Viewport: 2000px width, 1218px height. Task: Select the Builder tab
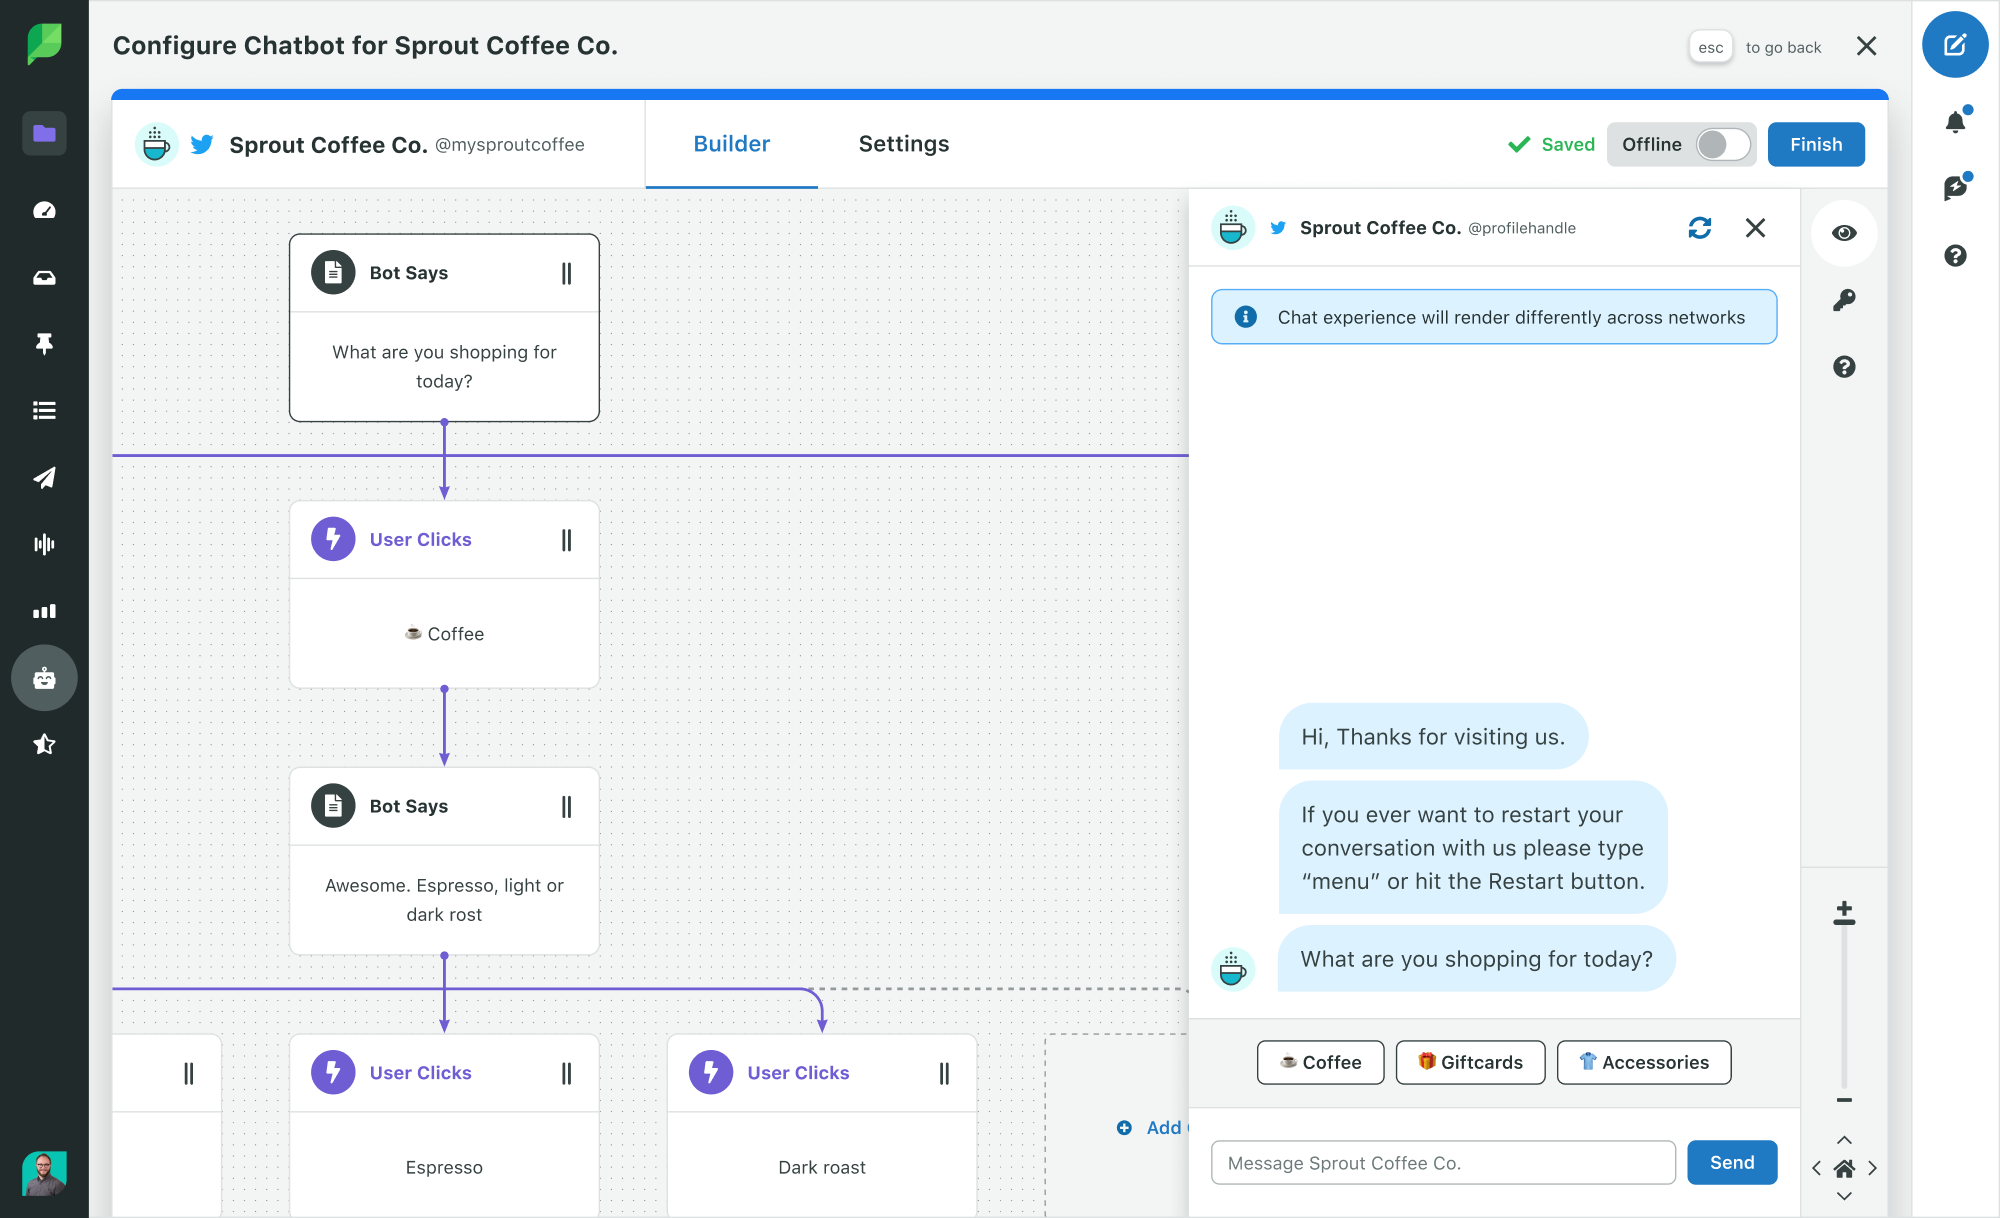[731, 144]
